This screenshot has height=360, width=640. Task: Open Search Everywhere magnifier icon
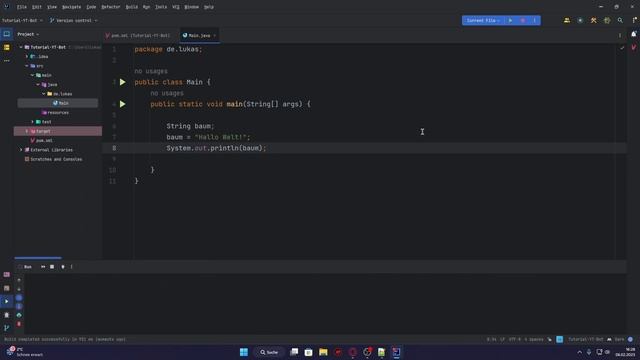click(620, 20)
